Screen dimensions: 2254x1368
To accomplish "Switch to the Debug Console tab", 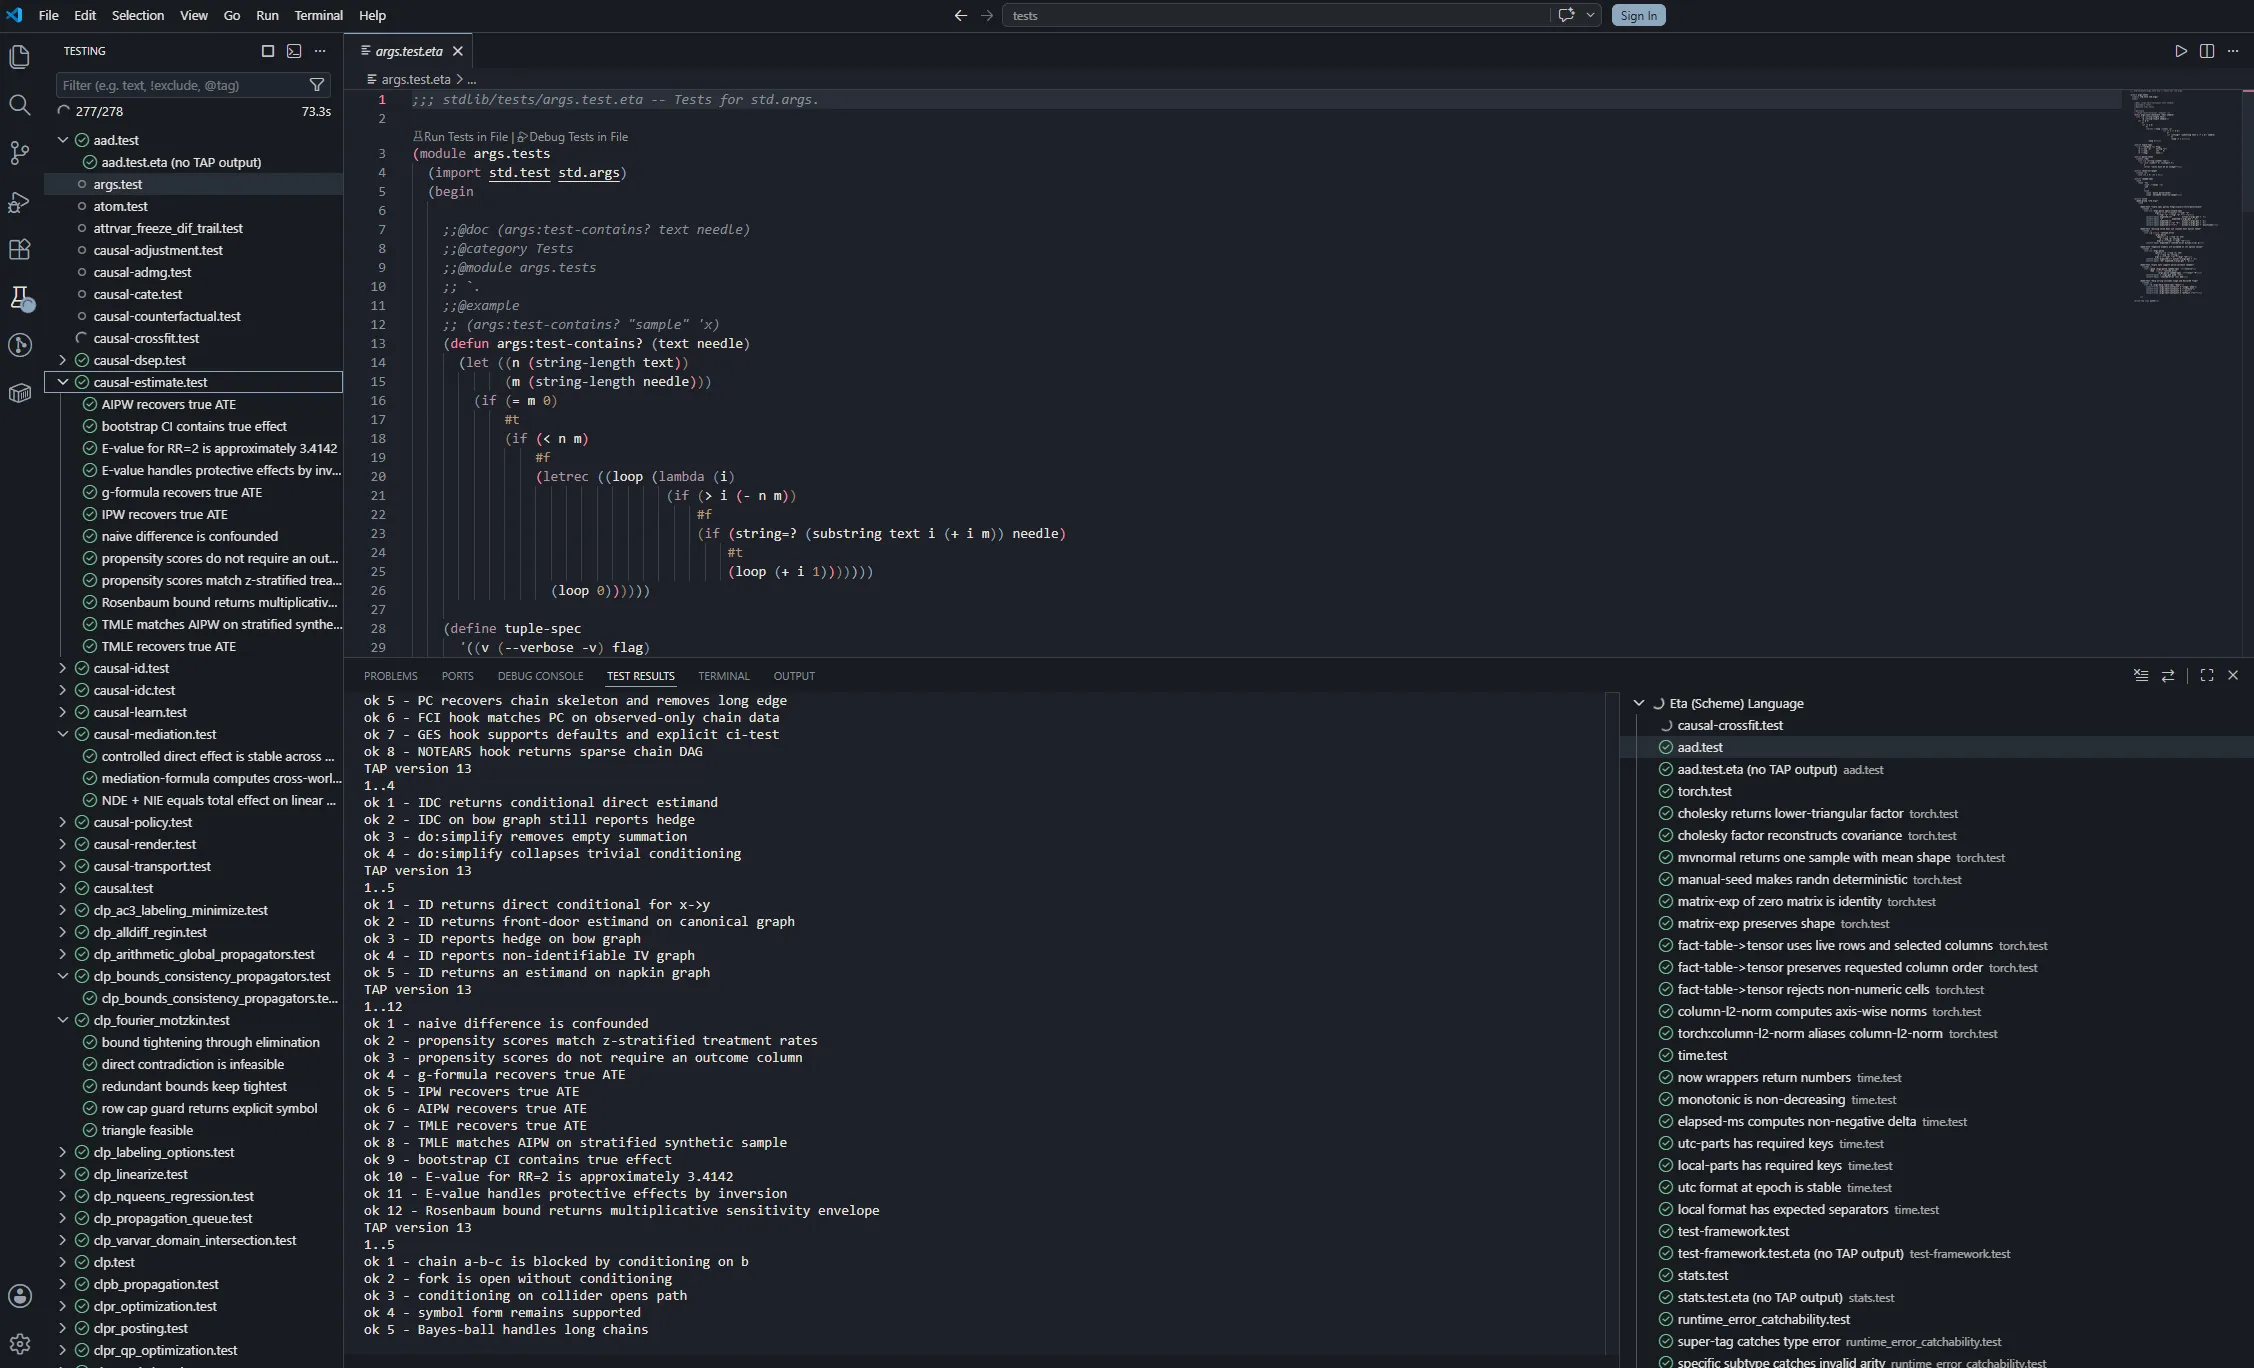I will point(540,676).
